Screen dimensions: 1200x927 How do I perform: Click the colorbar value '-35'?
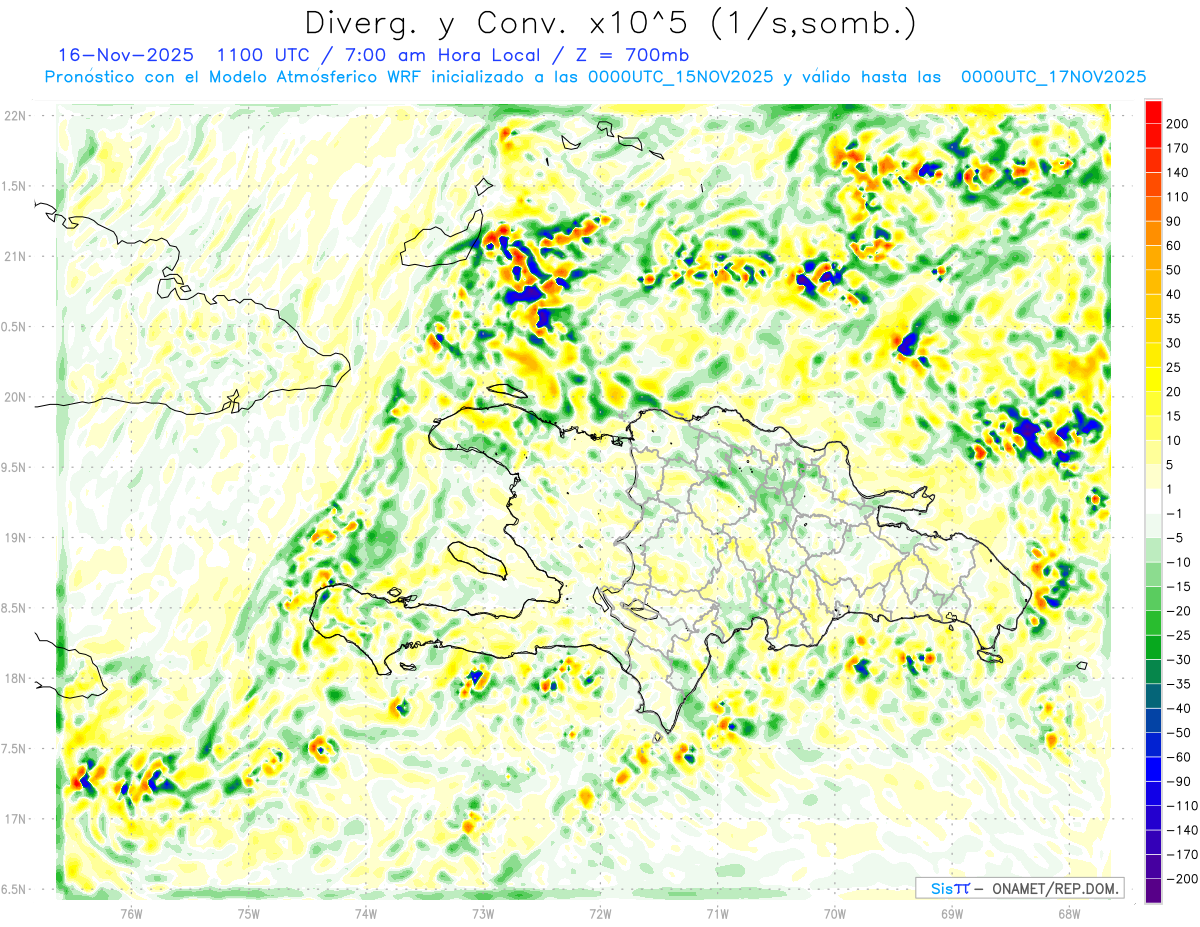(1180, 683)
